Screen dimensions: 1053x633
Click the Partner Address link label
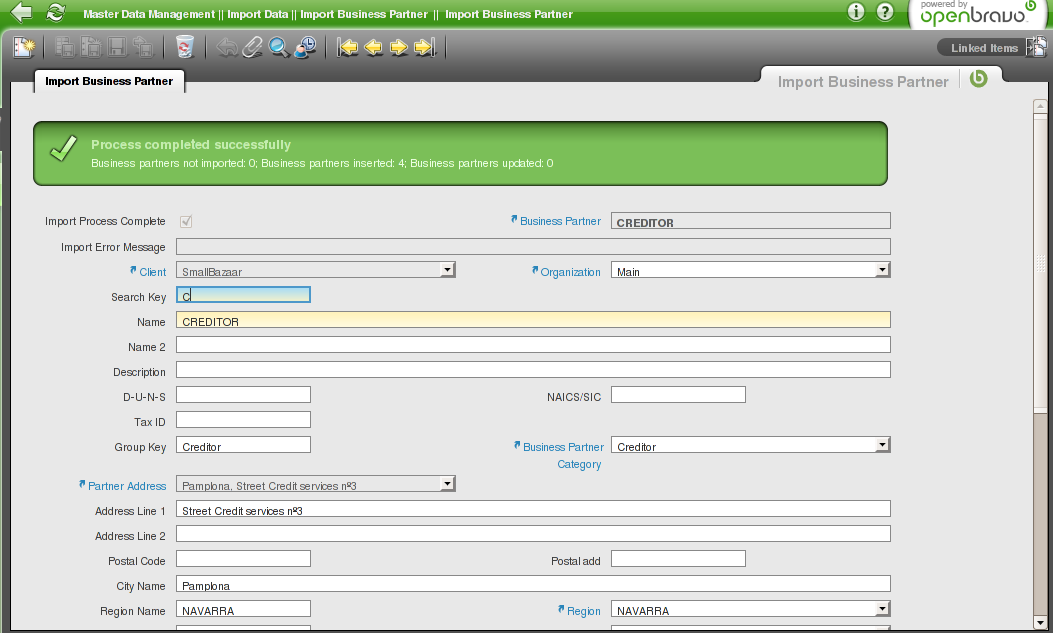point(127,486)
